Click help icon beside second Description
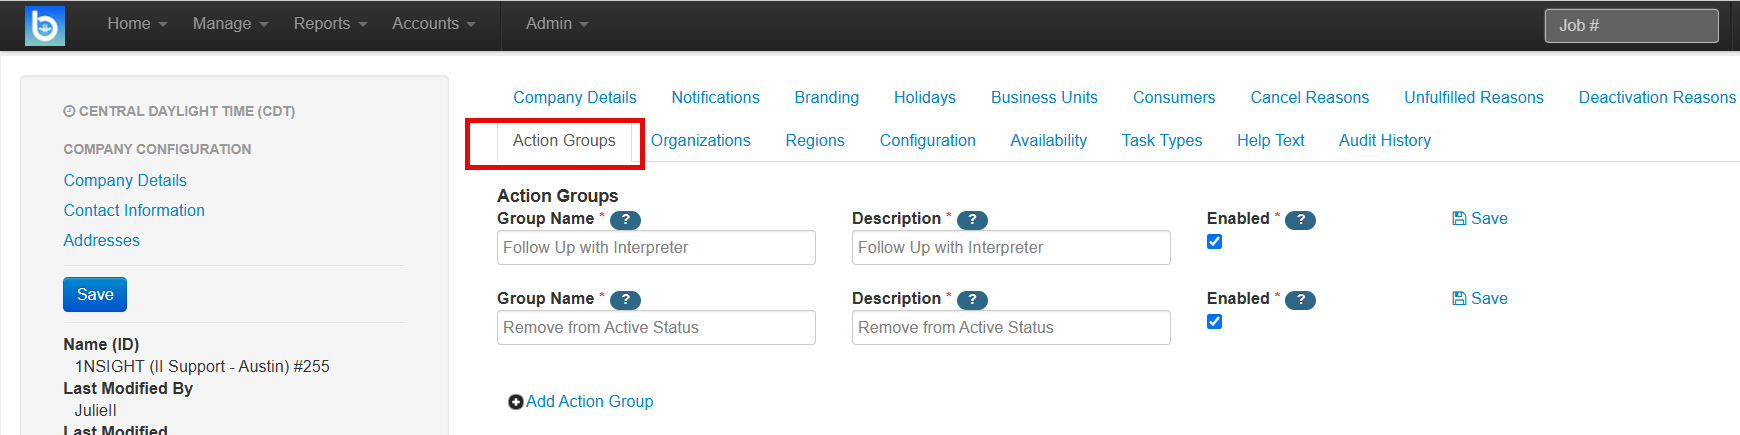The image size is (1740, 435). click(x=972, y=300)
